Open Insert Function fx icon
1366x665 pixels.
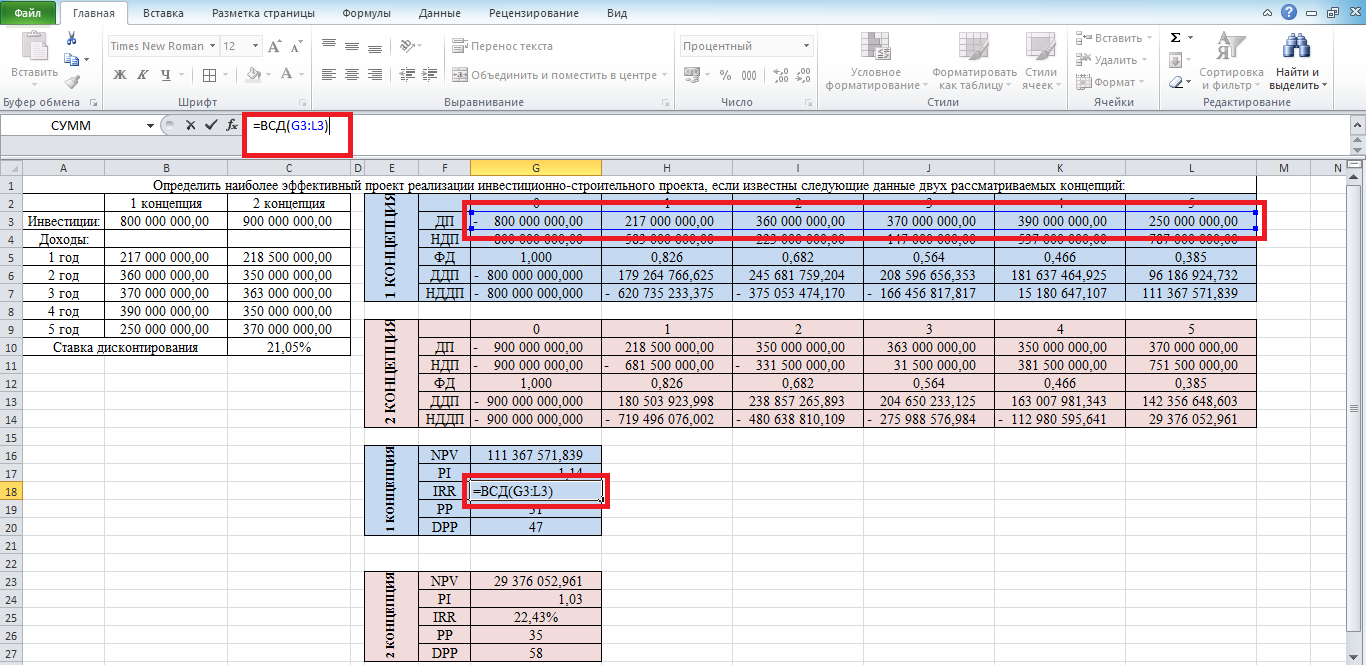pos(232,125)
